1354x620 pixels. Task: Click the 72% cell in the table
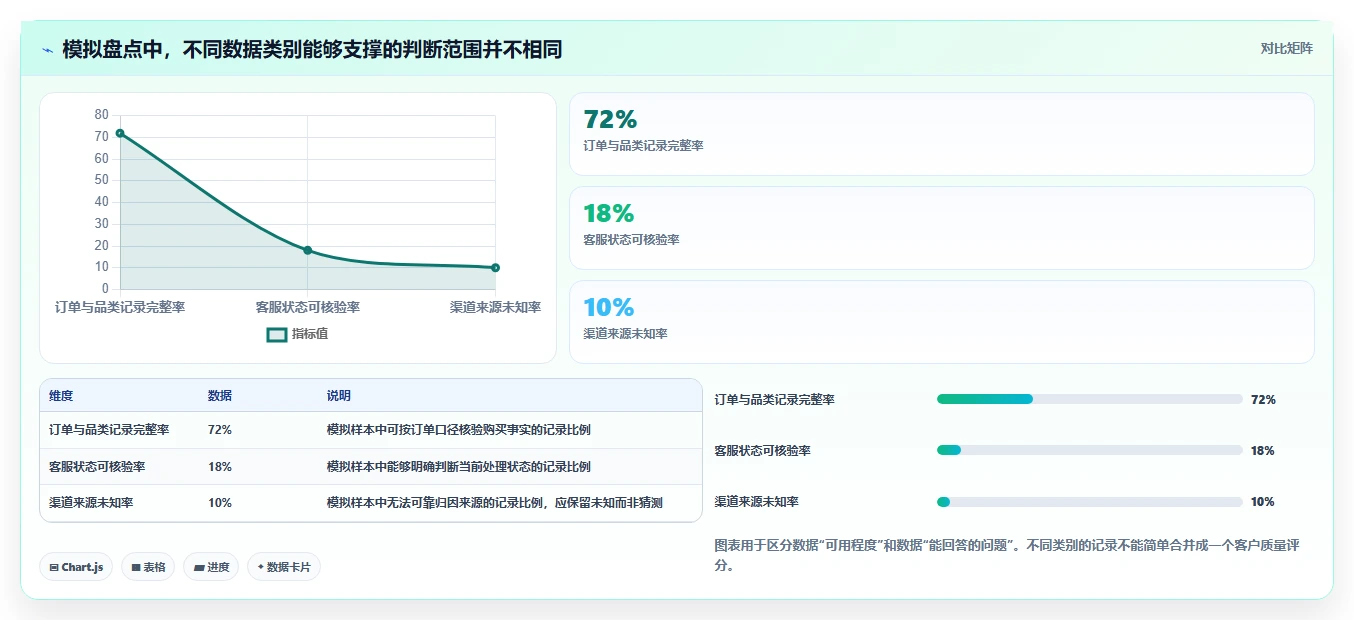[220, 430]
